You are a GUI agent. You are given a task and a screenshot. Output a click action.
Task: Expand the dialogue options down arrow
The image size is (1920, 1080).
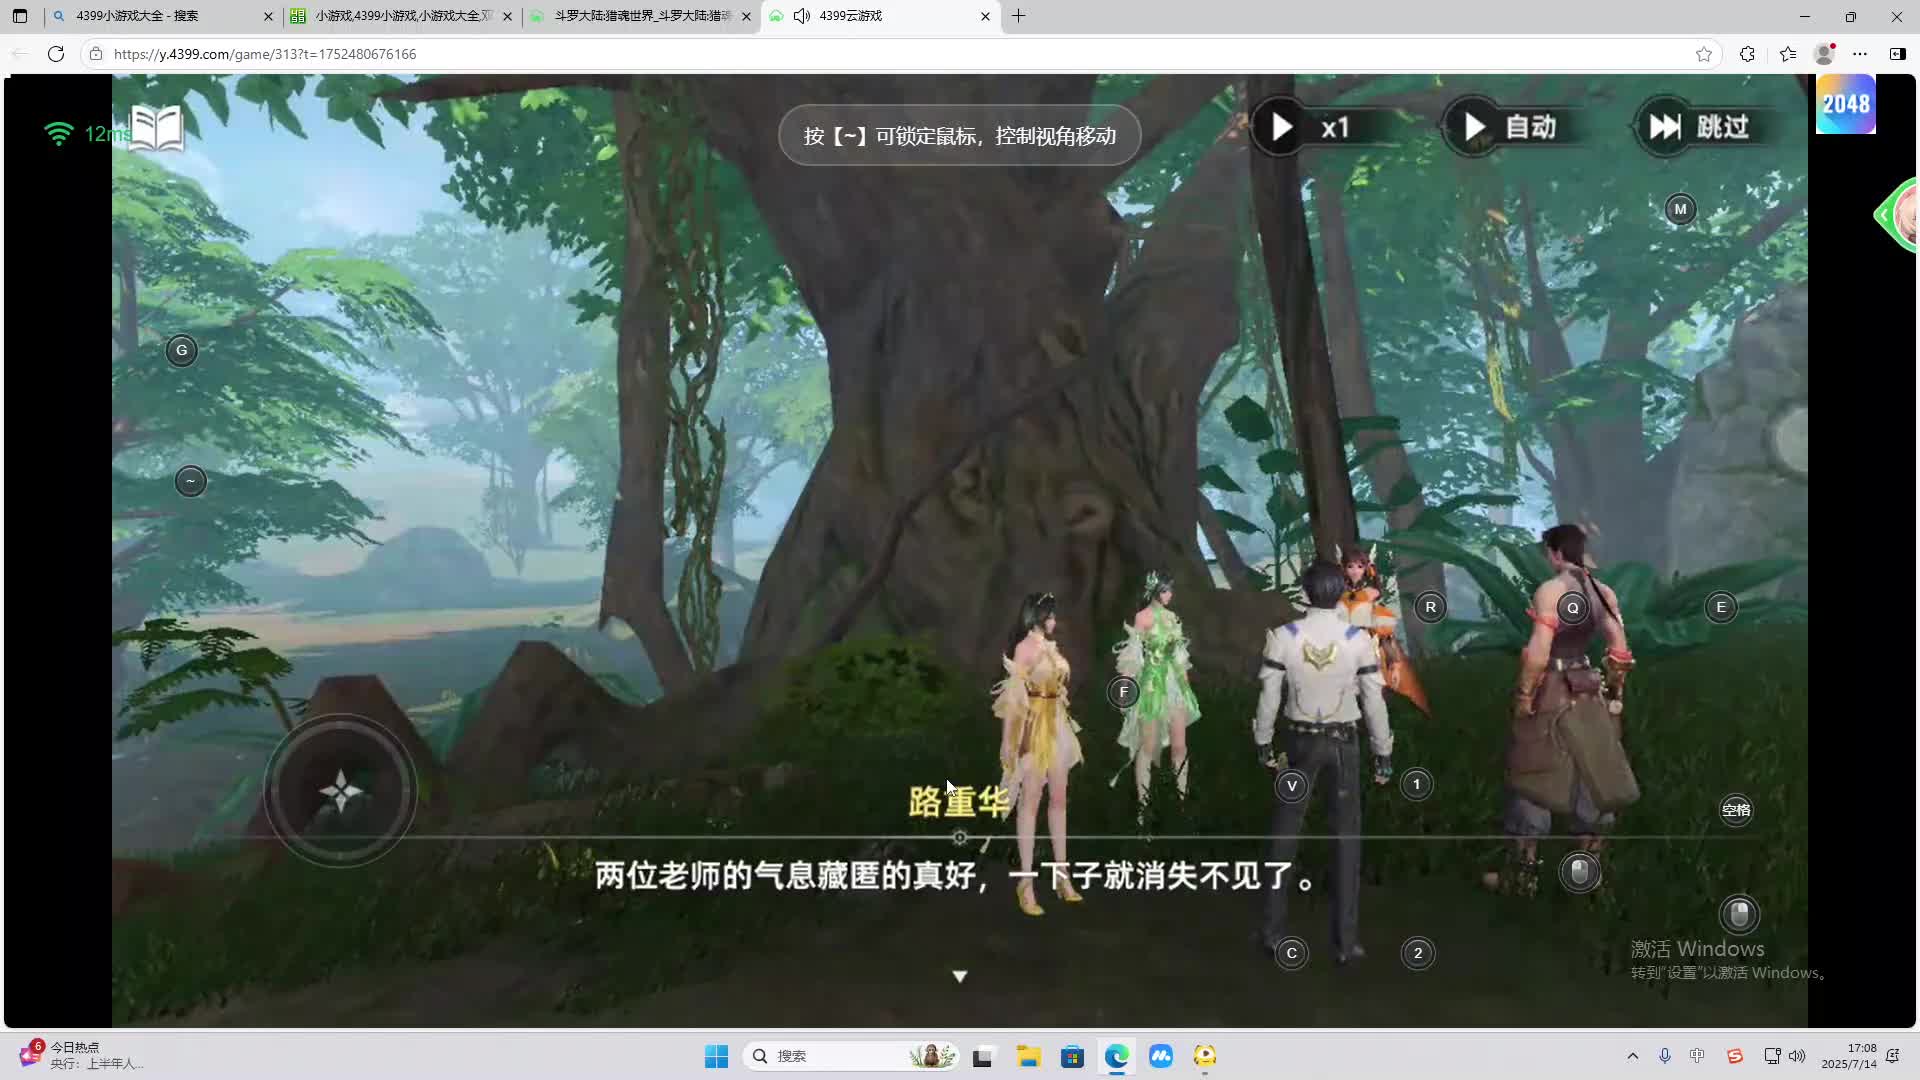click(959, 975)
